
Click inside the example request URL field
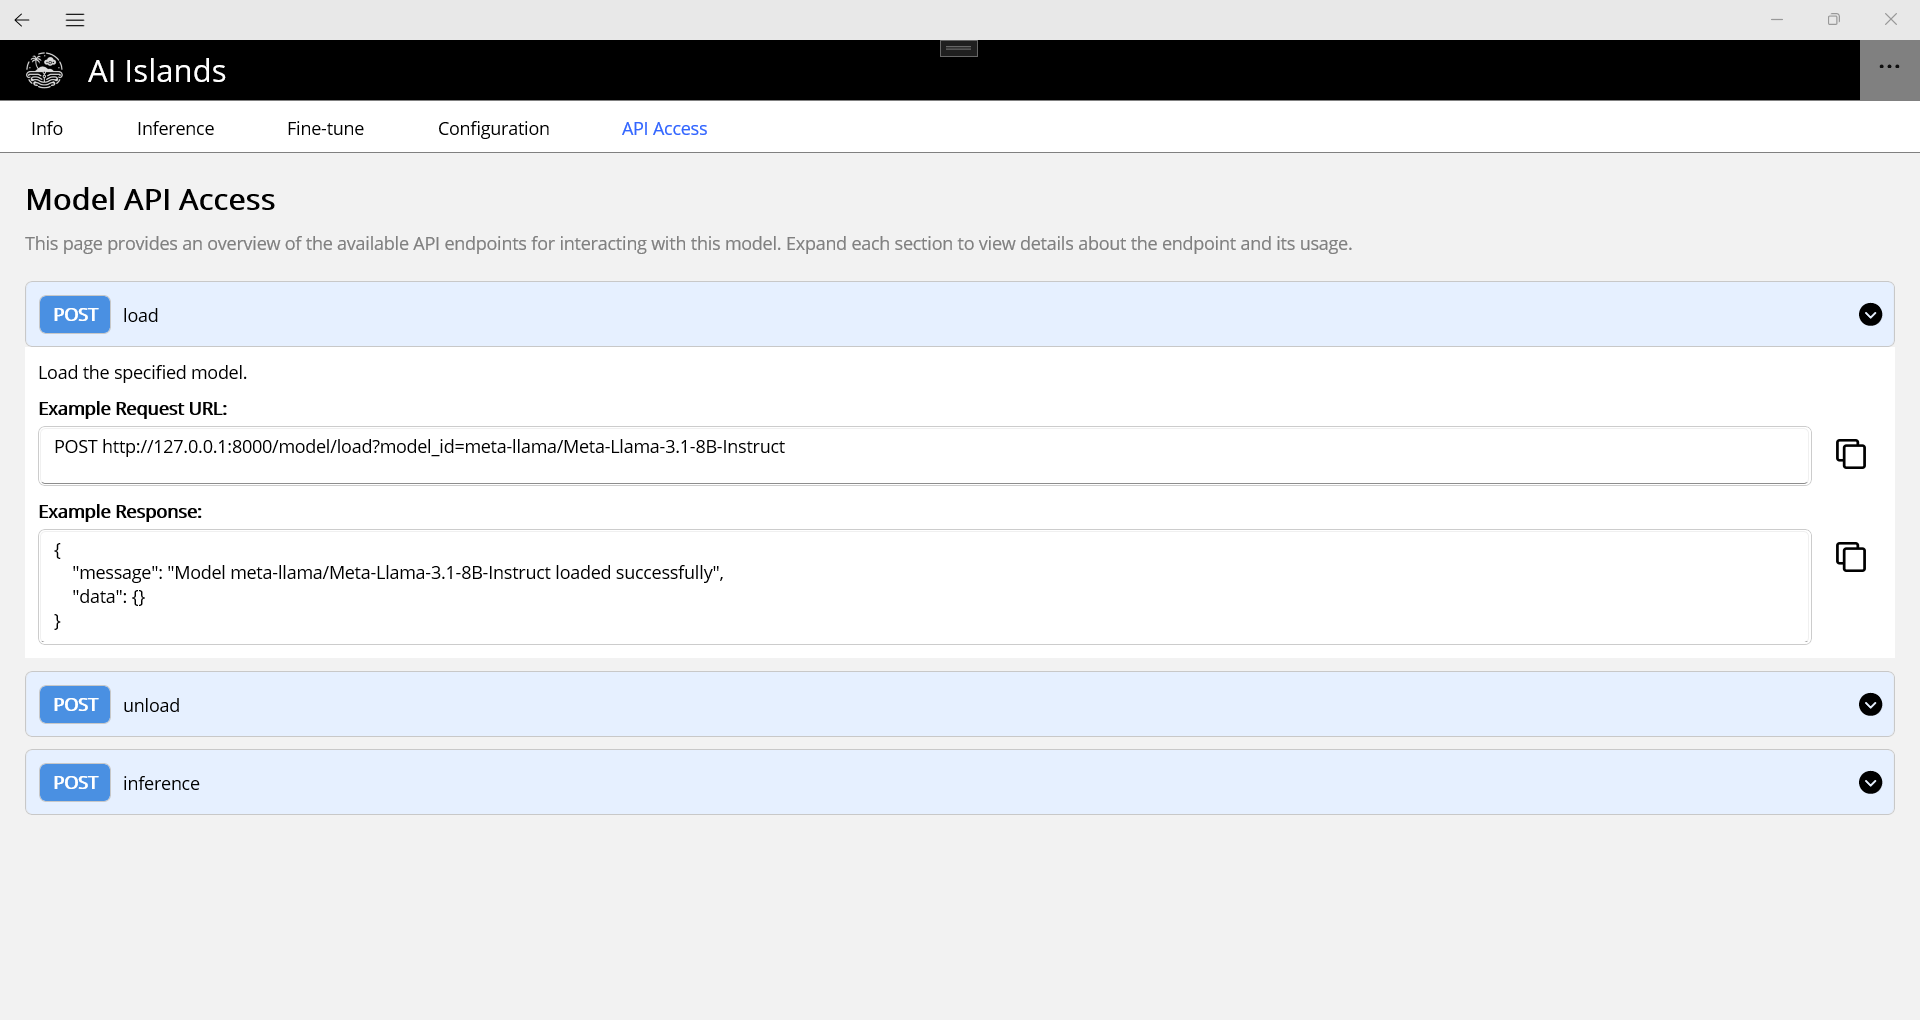tap(925, 456)
